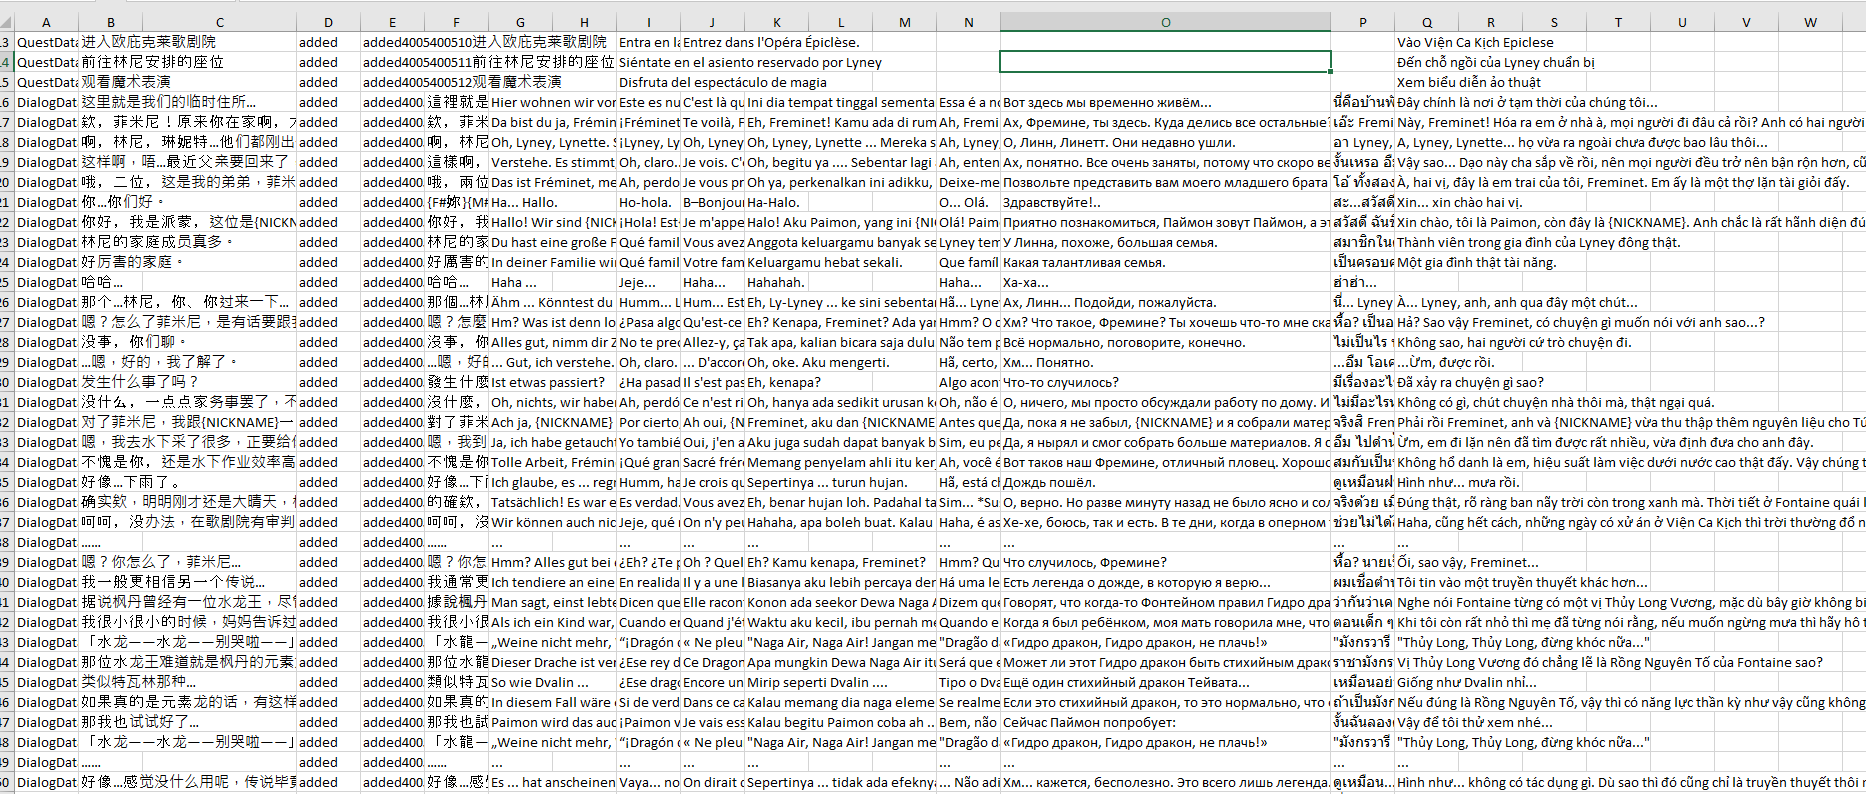Image resolution: width=1866 pixels, height=794 pixels.
Task: Select column D header
Action: pos(328,22)
